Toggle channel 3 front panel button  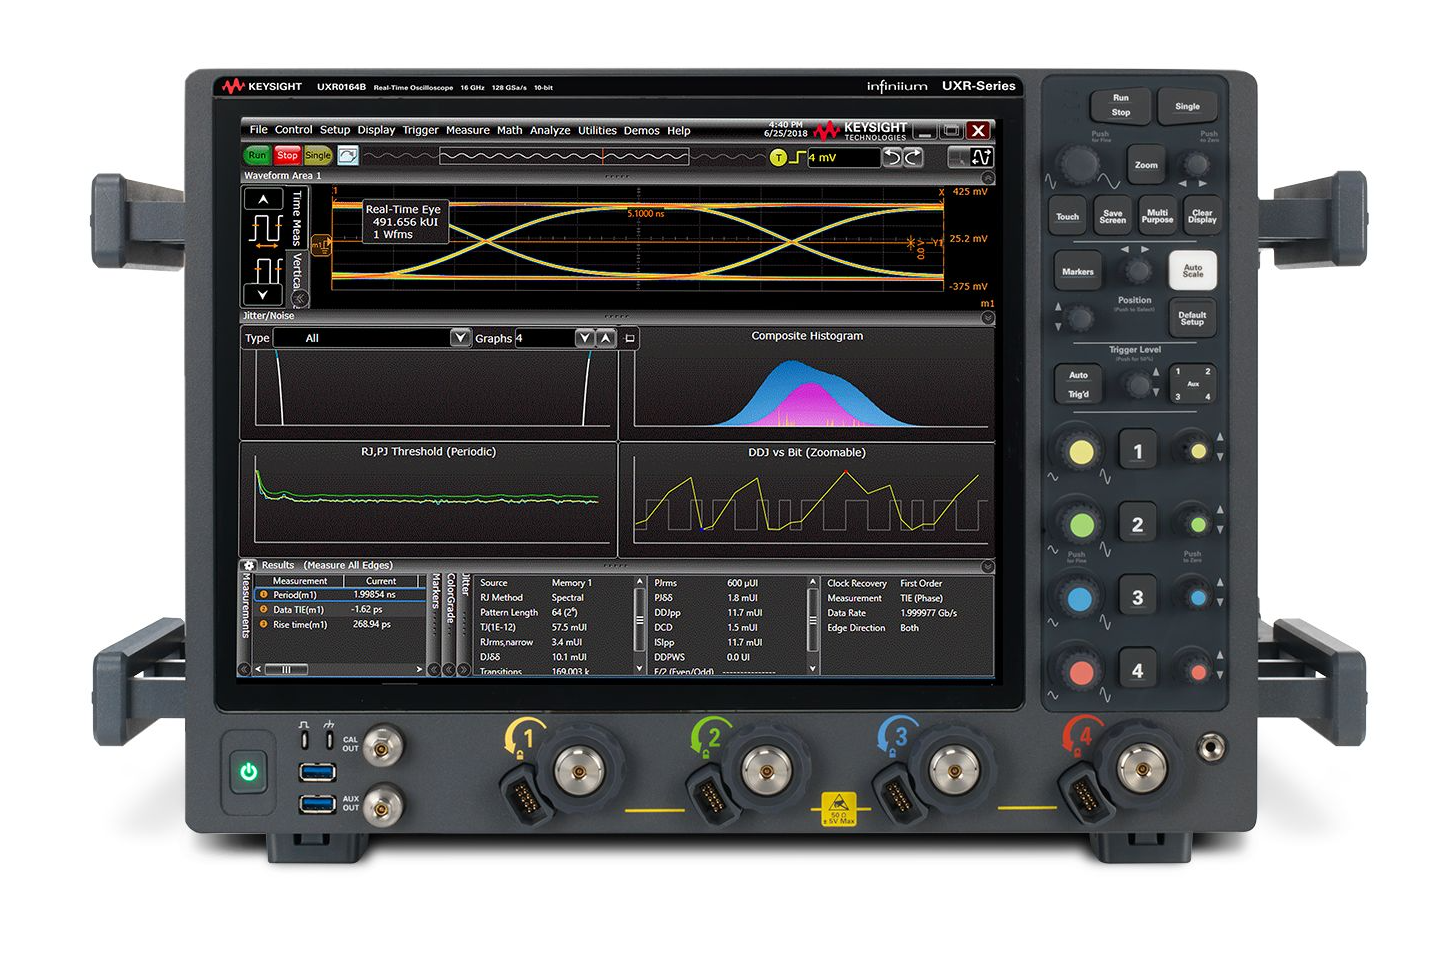(1137, 598)
